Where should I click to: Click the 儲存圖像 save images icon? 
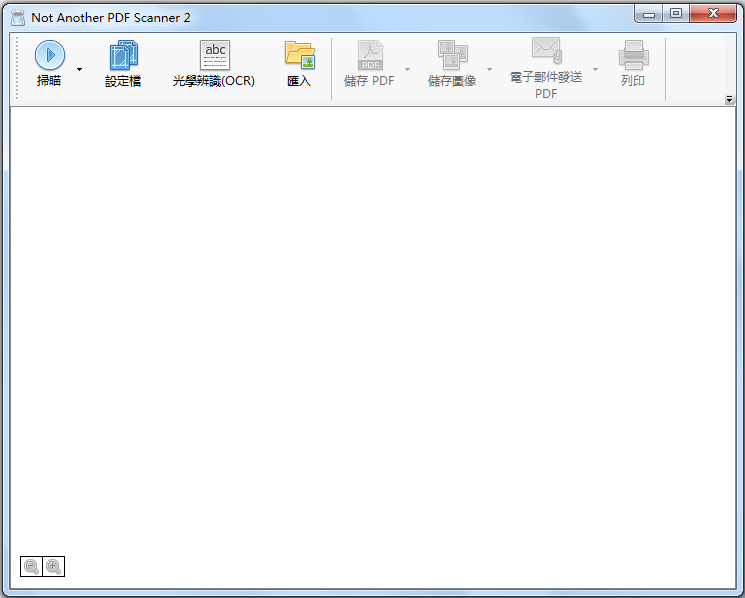(x=452, y=55)
